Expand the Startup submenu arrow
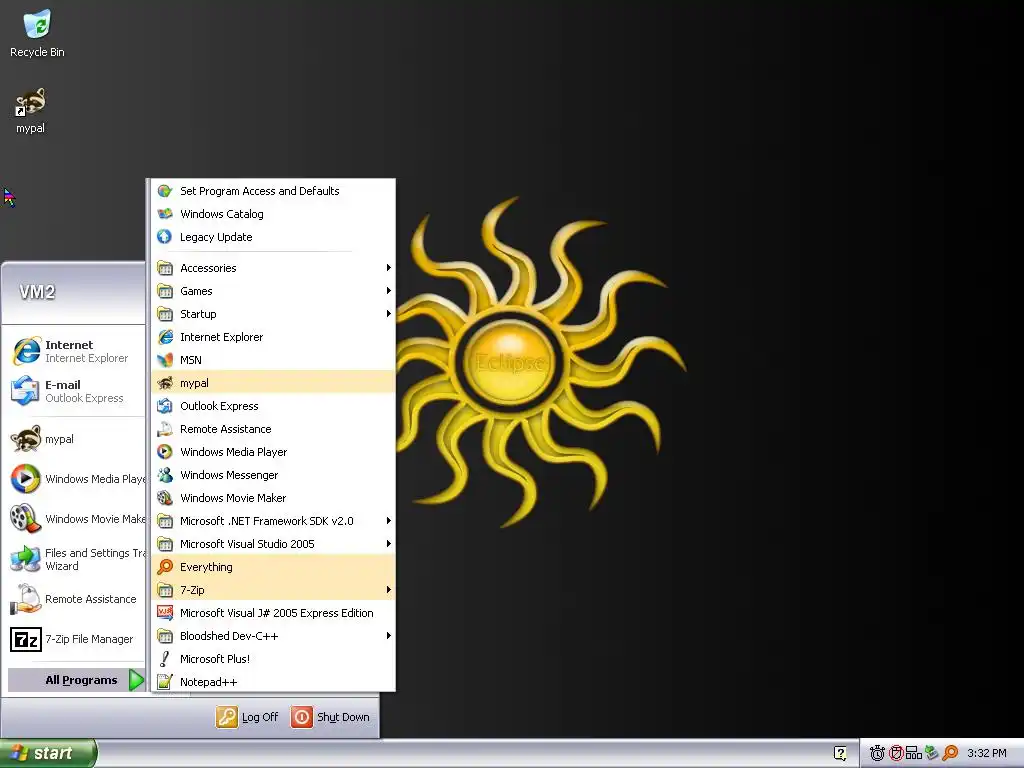The height and width of the screenshot is (768, 1024). [389, 313]
